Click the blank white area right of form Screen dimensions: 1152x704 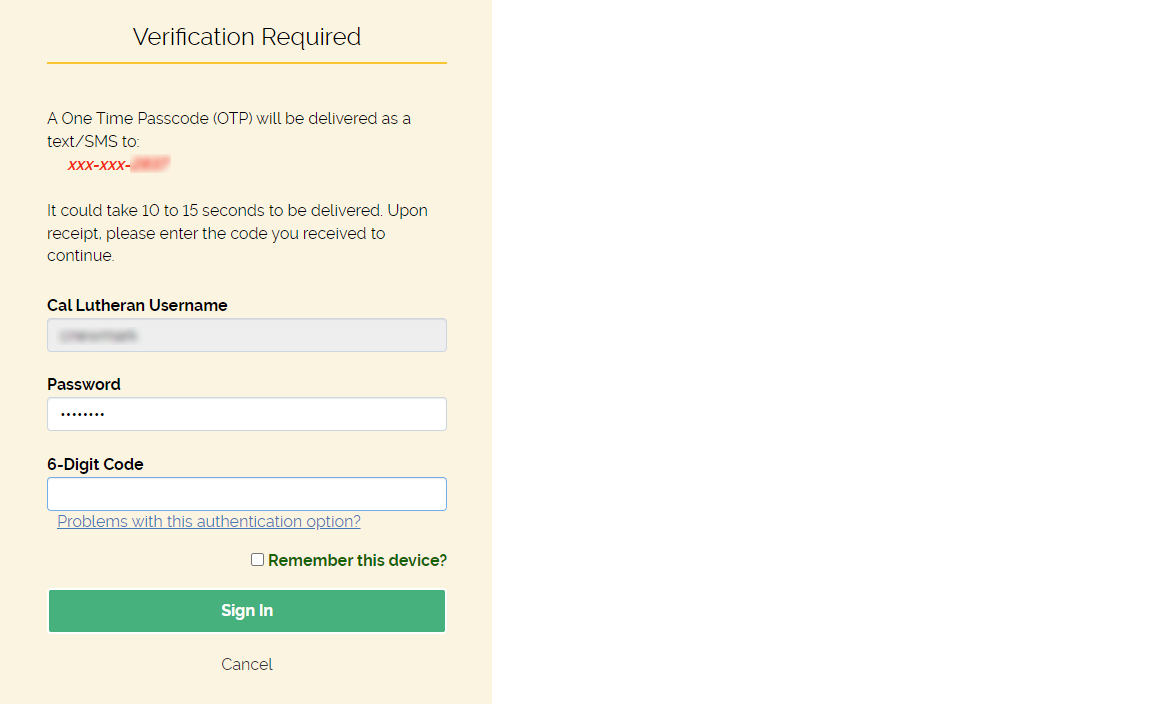pyautogui.click(x=820, y=350)
